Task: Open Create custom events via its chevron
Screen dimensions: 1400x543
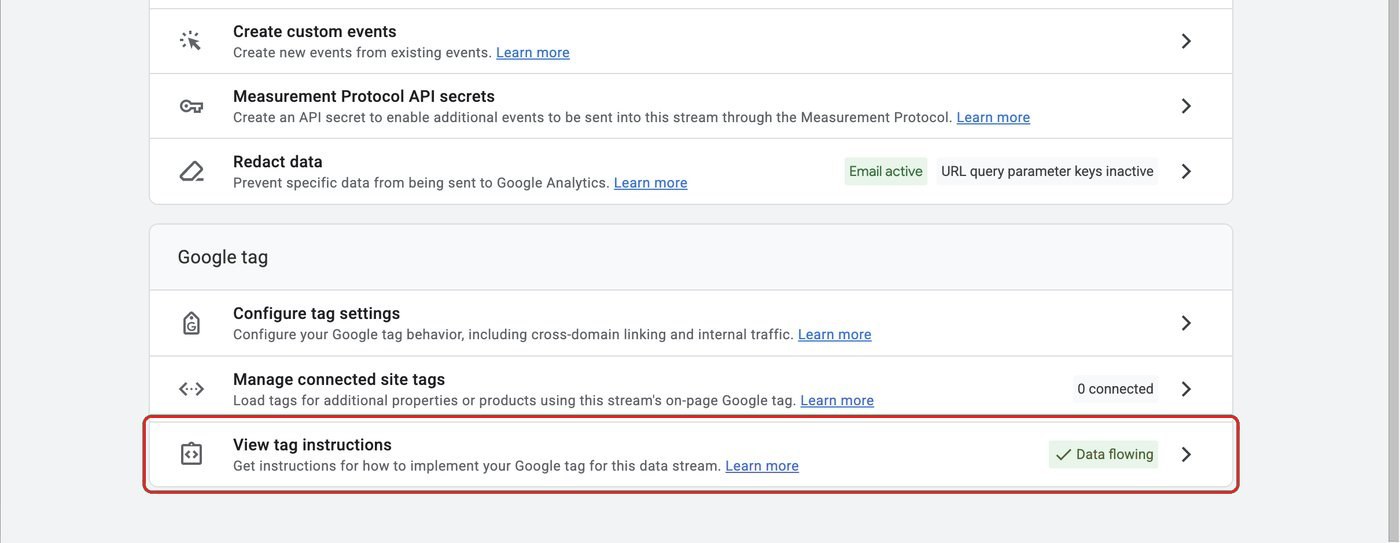Action: click(1186, 41)
